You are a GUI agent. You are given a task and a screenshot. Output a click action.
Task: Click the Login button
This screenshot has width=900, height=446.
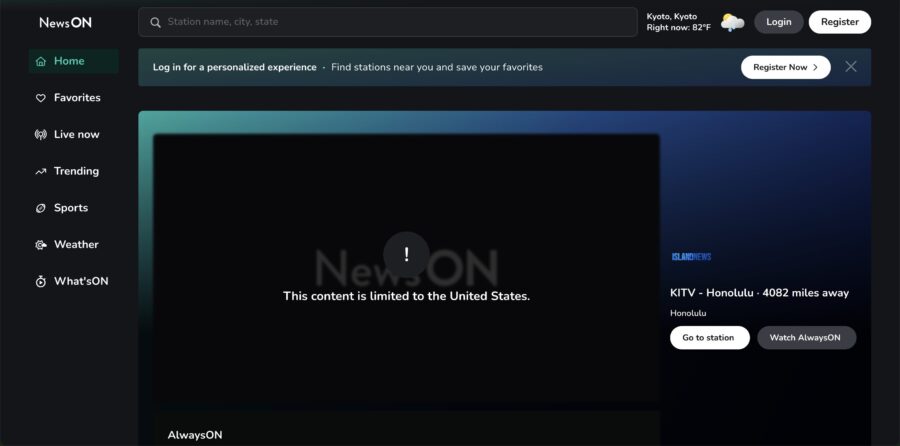[x=778, y=22]
